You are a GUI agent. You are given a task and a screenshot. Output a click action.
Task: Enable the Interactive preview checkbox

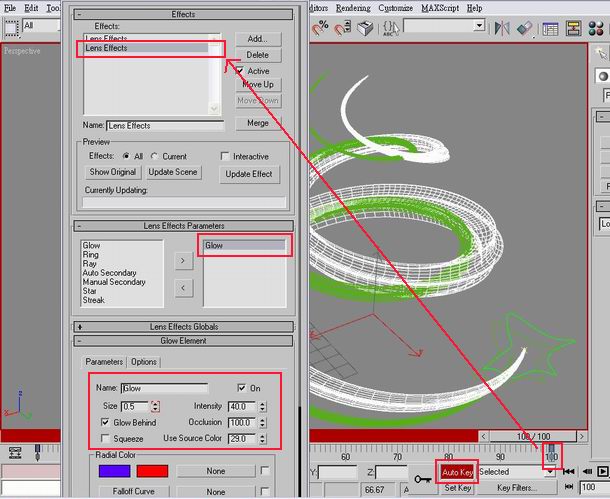(225, 156)
